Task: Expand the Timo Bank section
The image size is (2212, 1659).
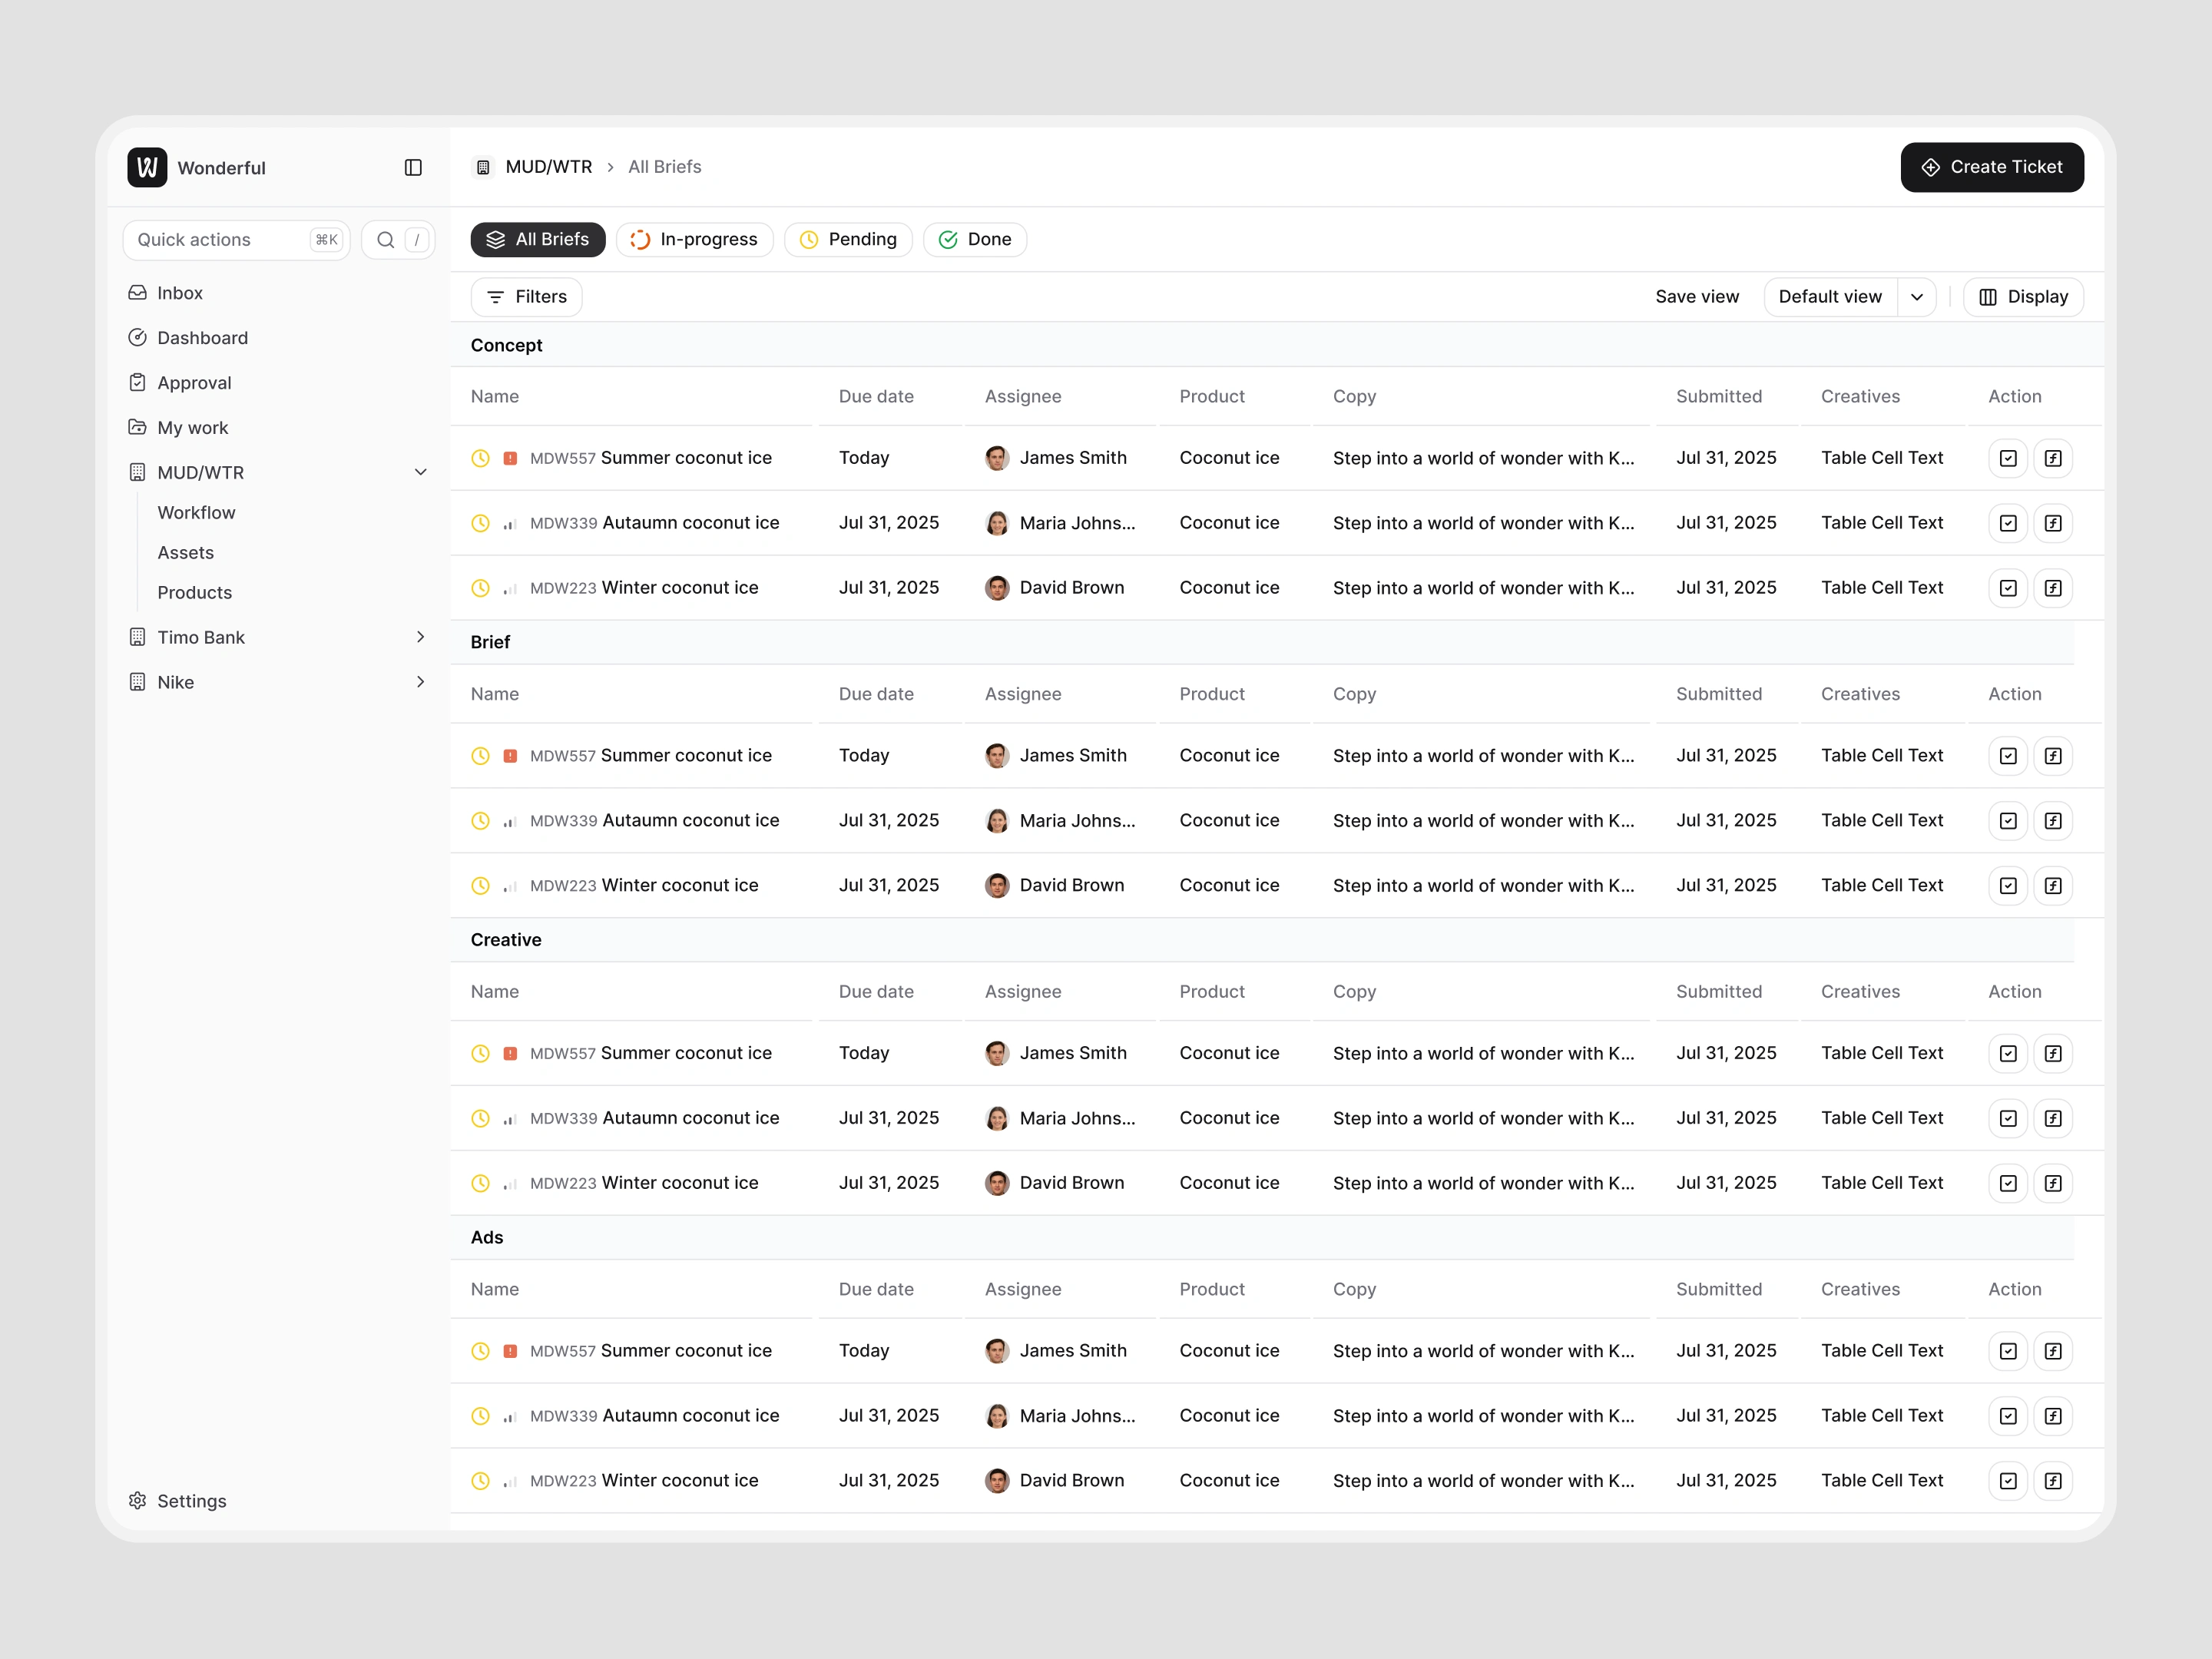Action: [x=421, y=637]
